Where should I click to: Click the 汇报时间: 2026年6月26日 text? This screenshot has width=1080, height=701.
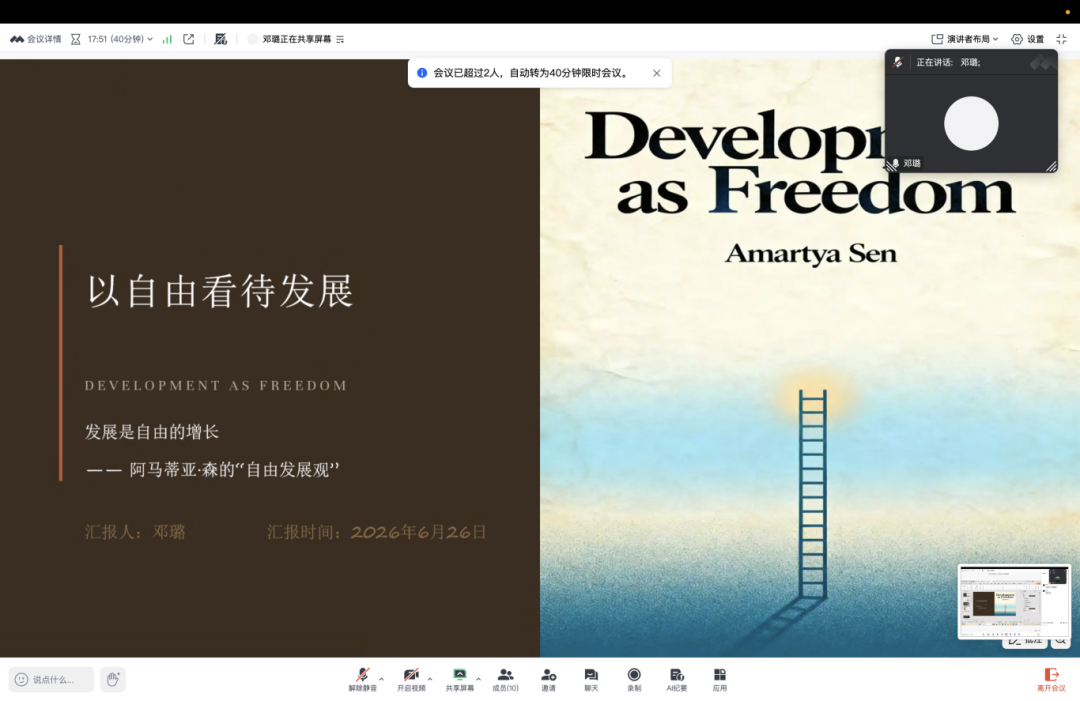click(377, 532)
